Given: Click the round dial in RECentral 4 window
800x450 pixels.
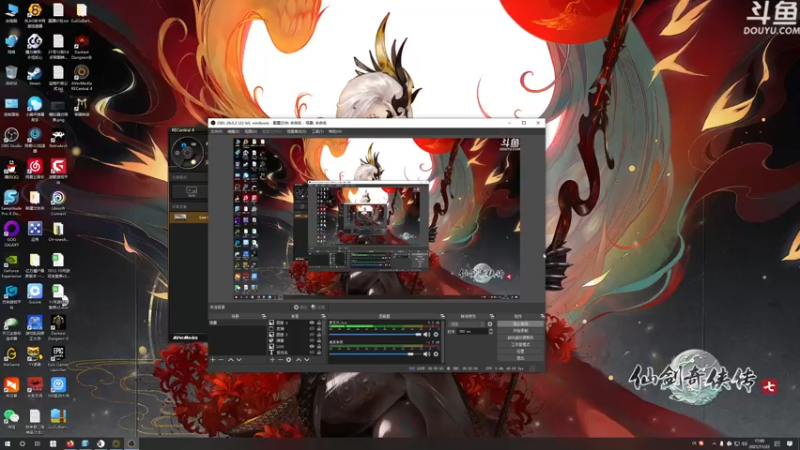Looking at the screenshot, I should tap(187, 152).
